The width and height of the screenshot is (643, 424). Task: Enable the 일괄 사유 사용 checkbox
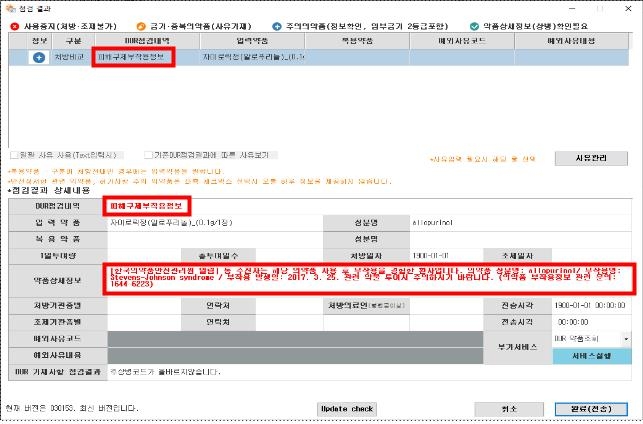[13, 155]
